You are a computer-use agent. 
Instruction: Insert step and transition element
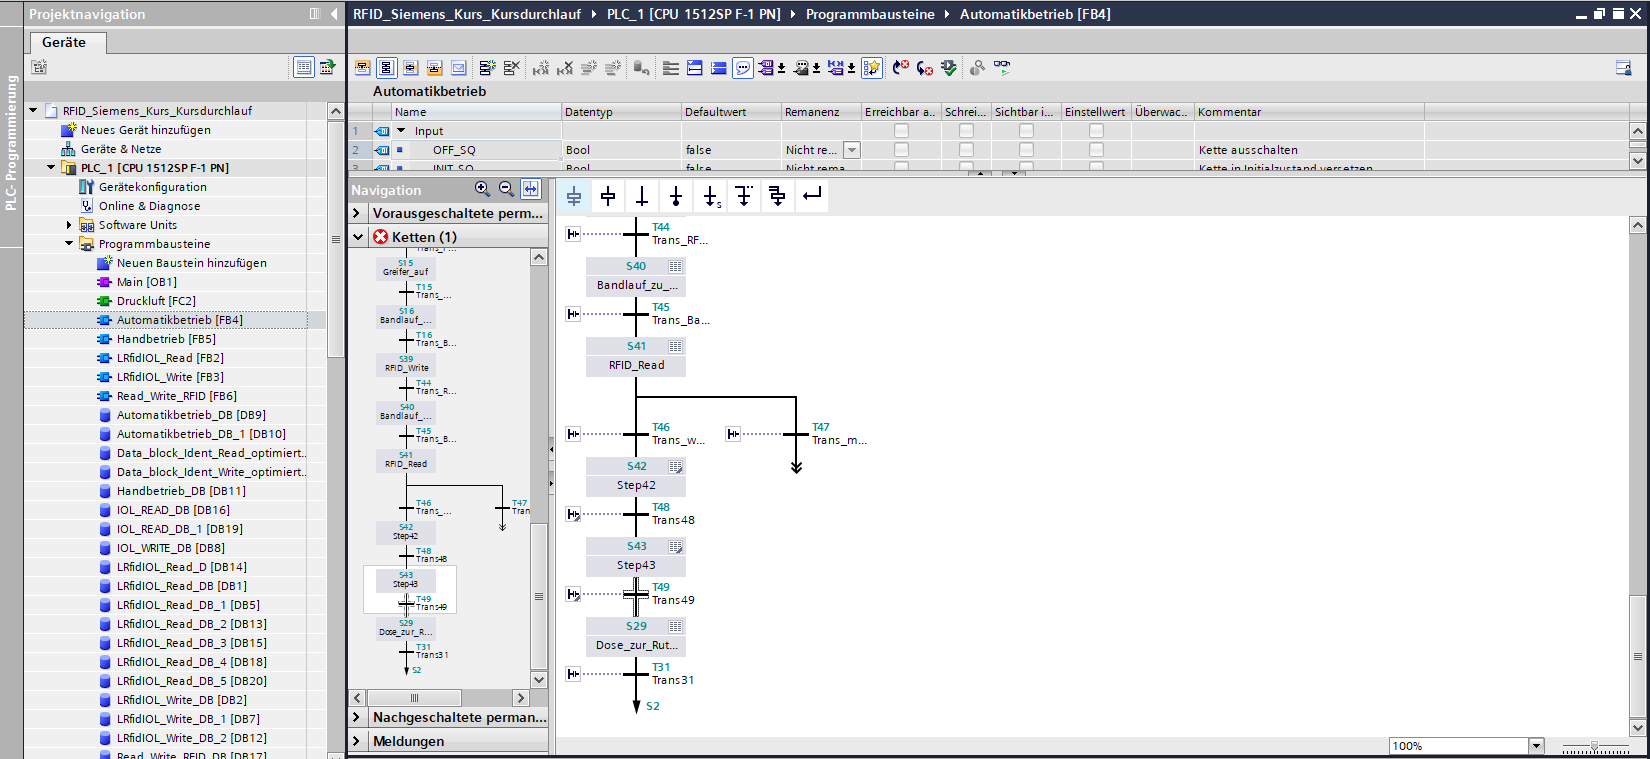click(574, 196)
